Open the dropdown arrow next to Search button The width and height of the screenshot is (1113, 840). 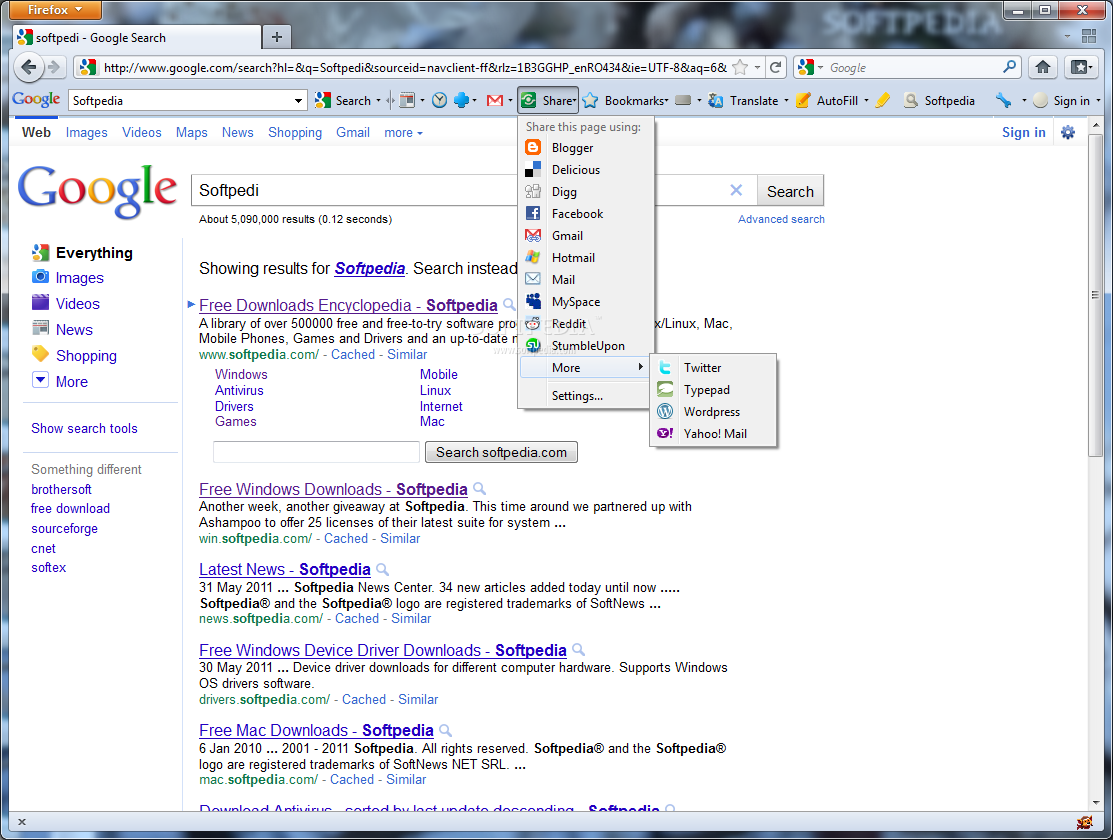378,101
